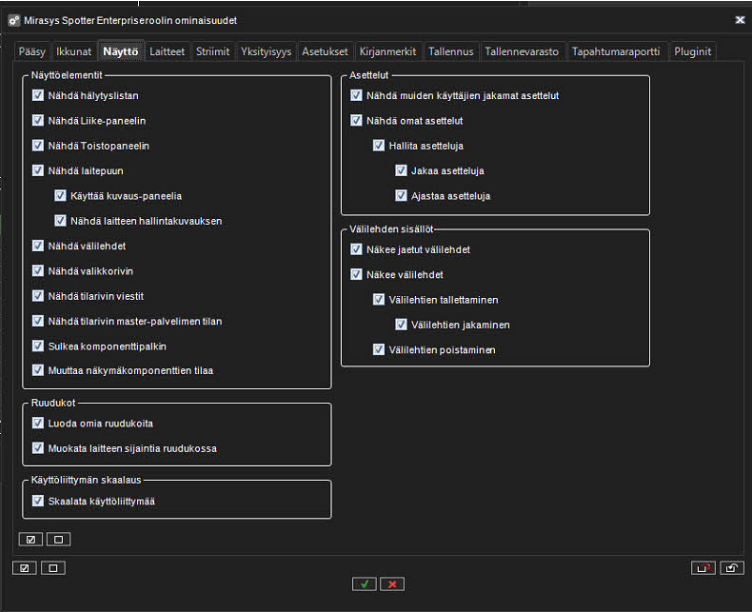Open the Kirjanmerkit tab
752x612 pixels.
[x=386, y=51]
